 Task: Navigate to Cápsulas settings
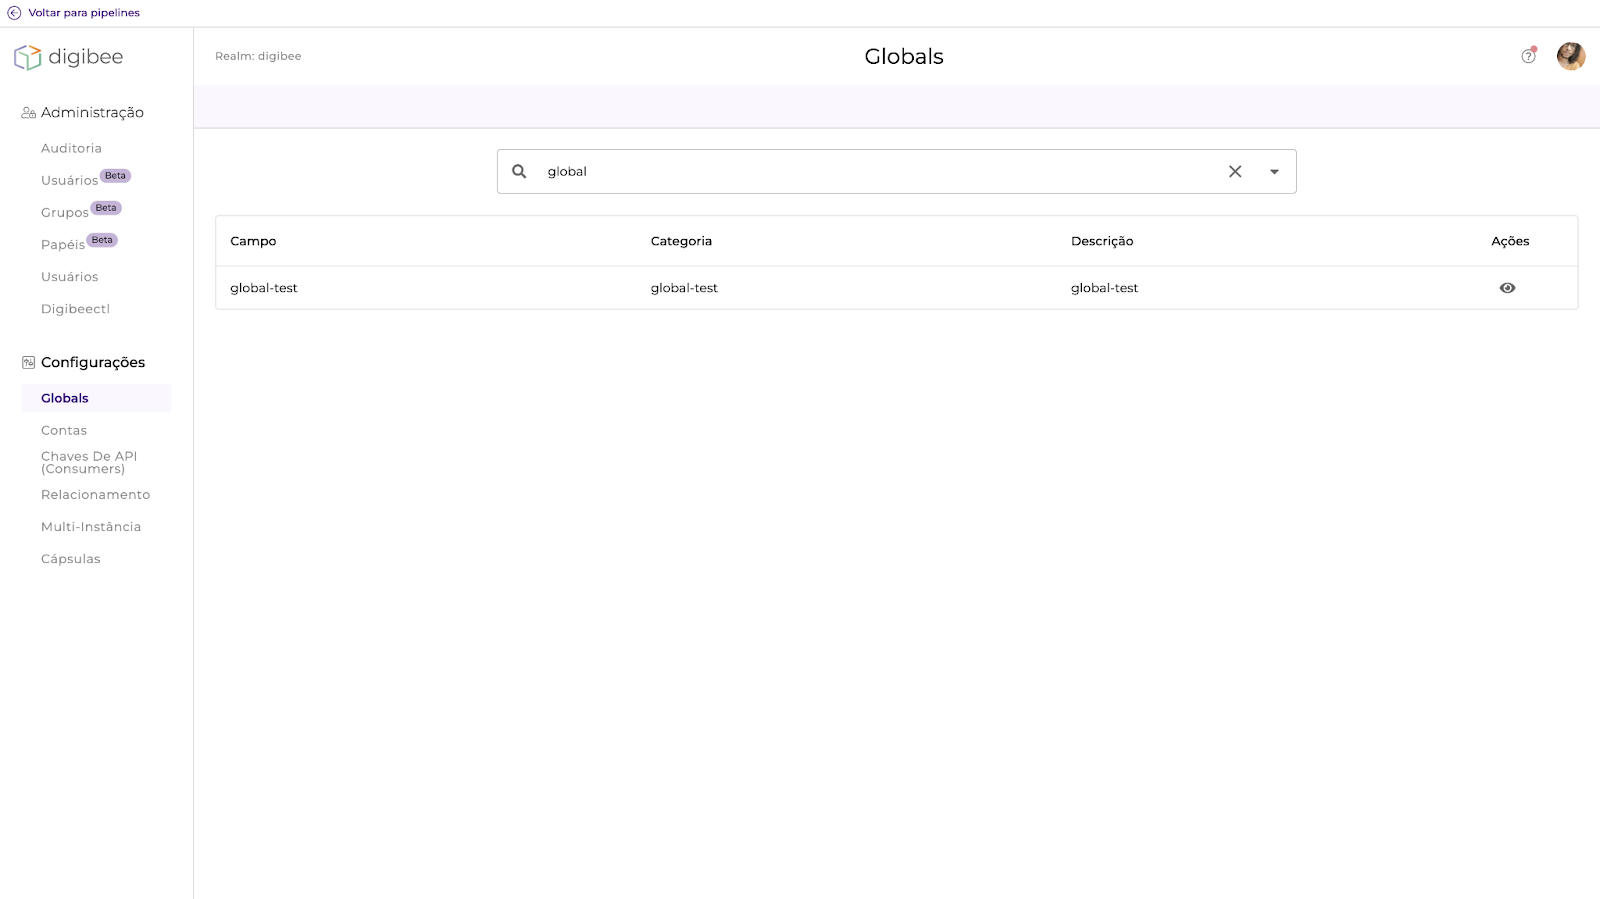pyautogui.click(x=71, y=559)
